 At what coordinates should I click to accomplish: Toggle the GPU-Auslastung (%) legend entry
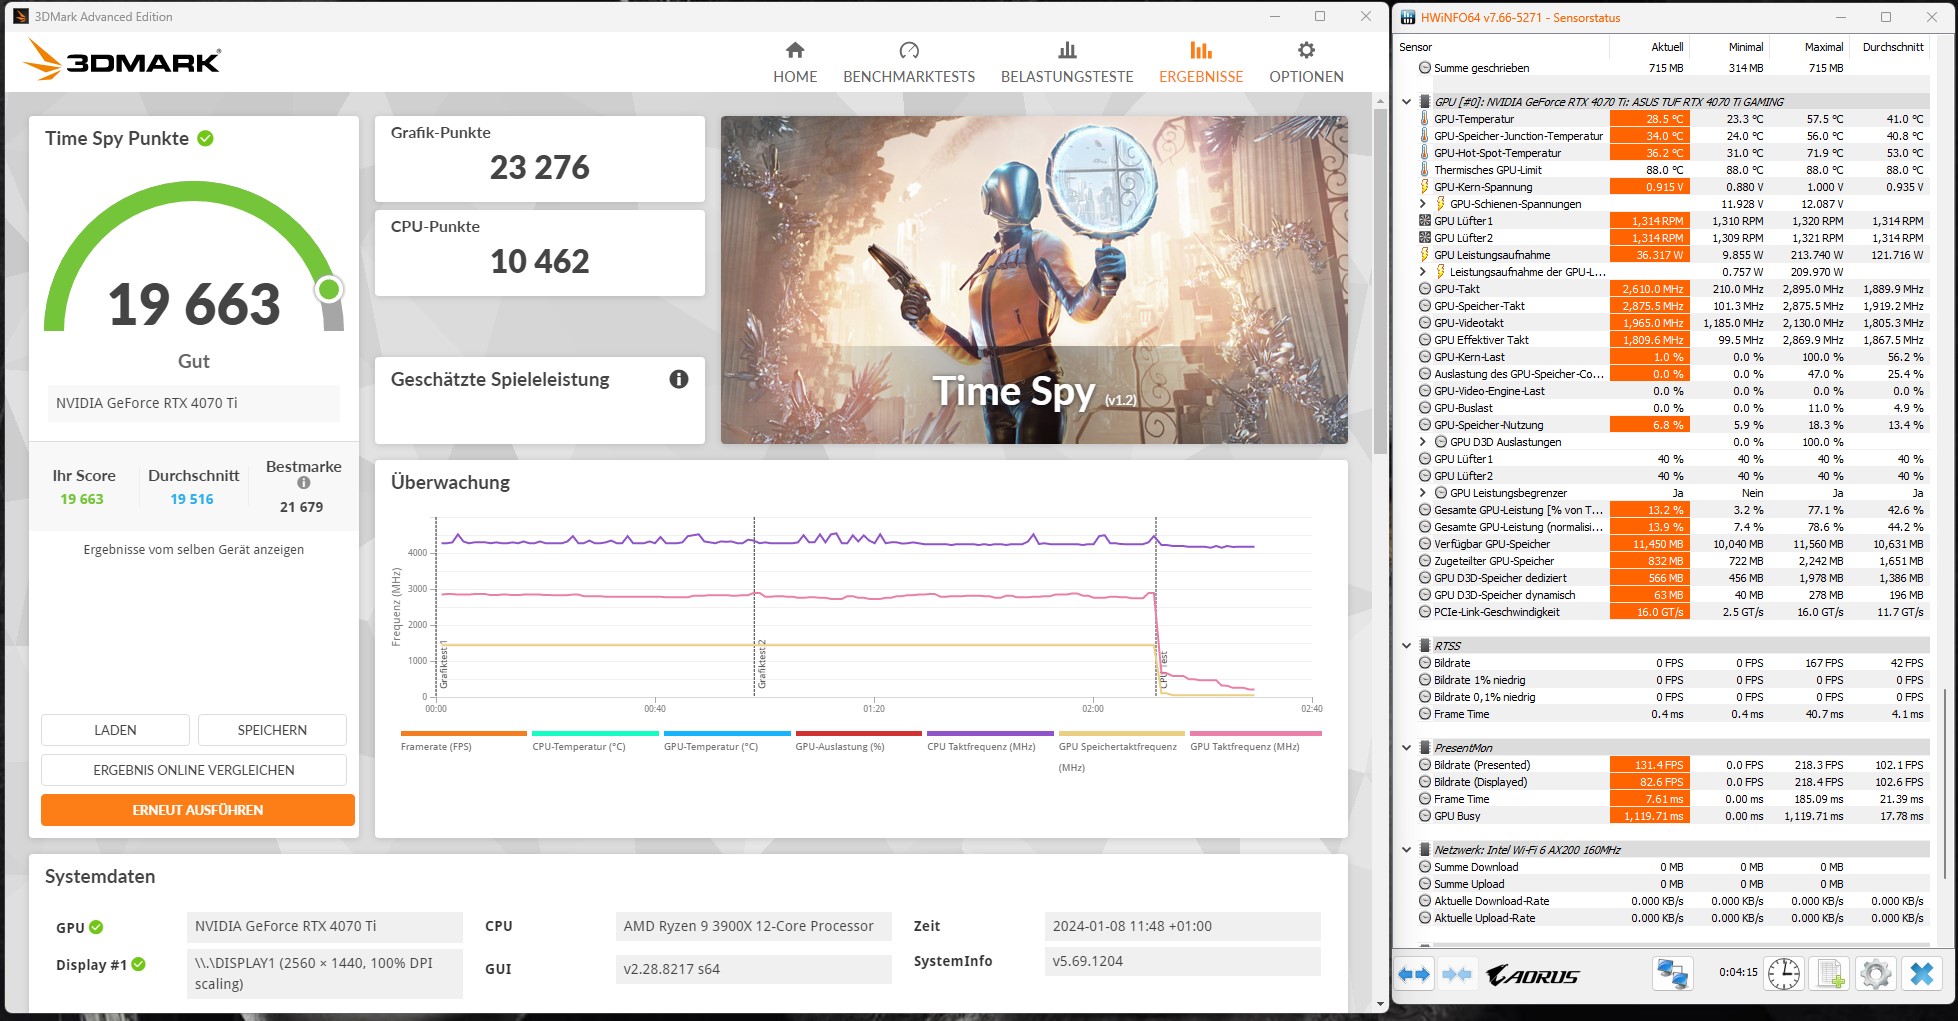coord(858,741)
